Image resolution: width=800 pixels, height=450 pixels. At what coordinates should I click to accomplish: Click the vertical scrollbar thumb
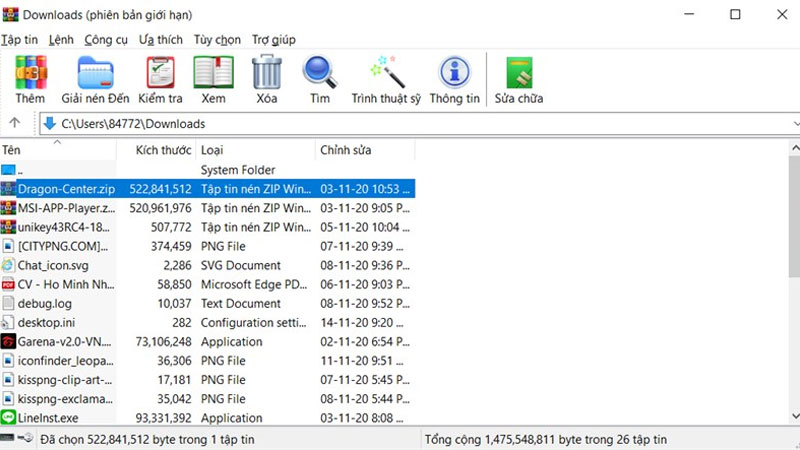click(795, 217)
